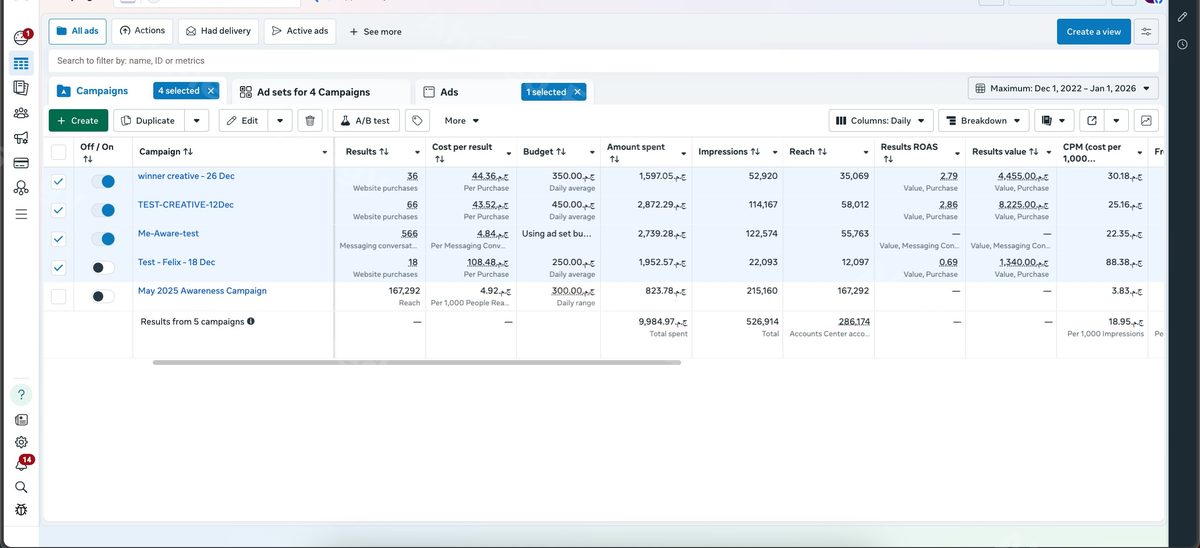The height and width of the screenshot is (548, 1200).
Task: Click the Report a problem bug icon
Action: tap(21, 510)
